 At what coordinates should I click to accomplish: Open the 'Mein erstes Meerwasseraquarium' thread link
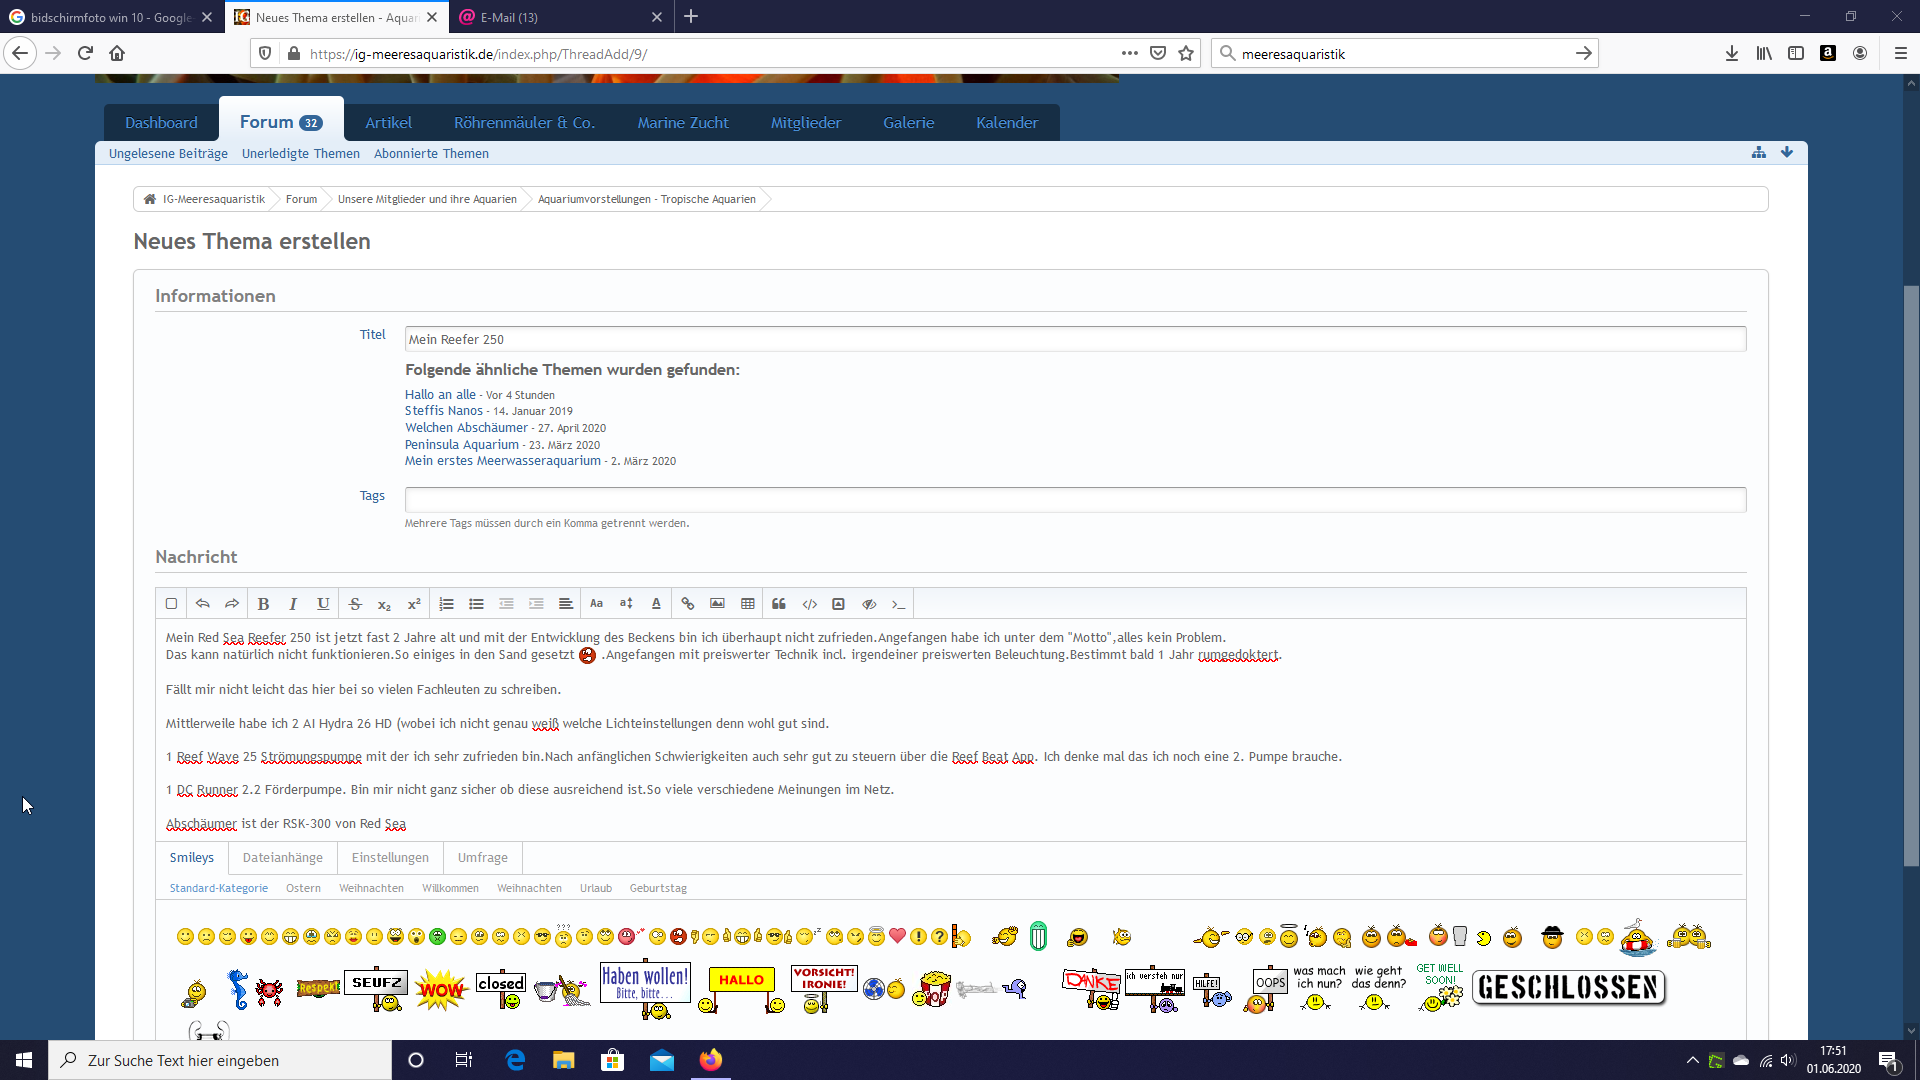(503, 461)
